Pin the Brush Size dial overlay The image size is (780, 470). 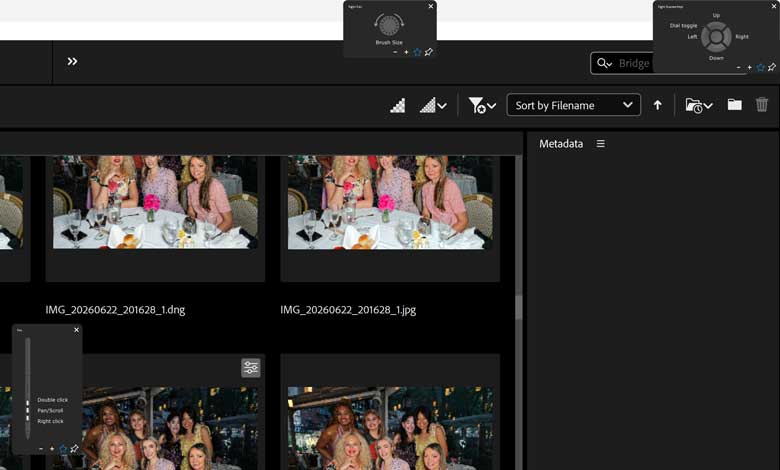pos(428,52)
